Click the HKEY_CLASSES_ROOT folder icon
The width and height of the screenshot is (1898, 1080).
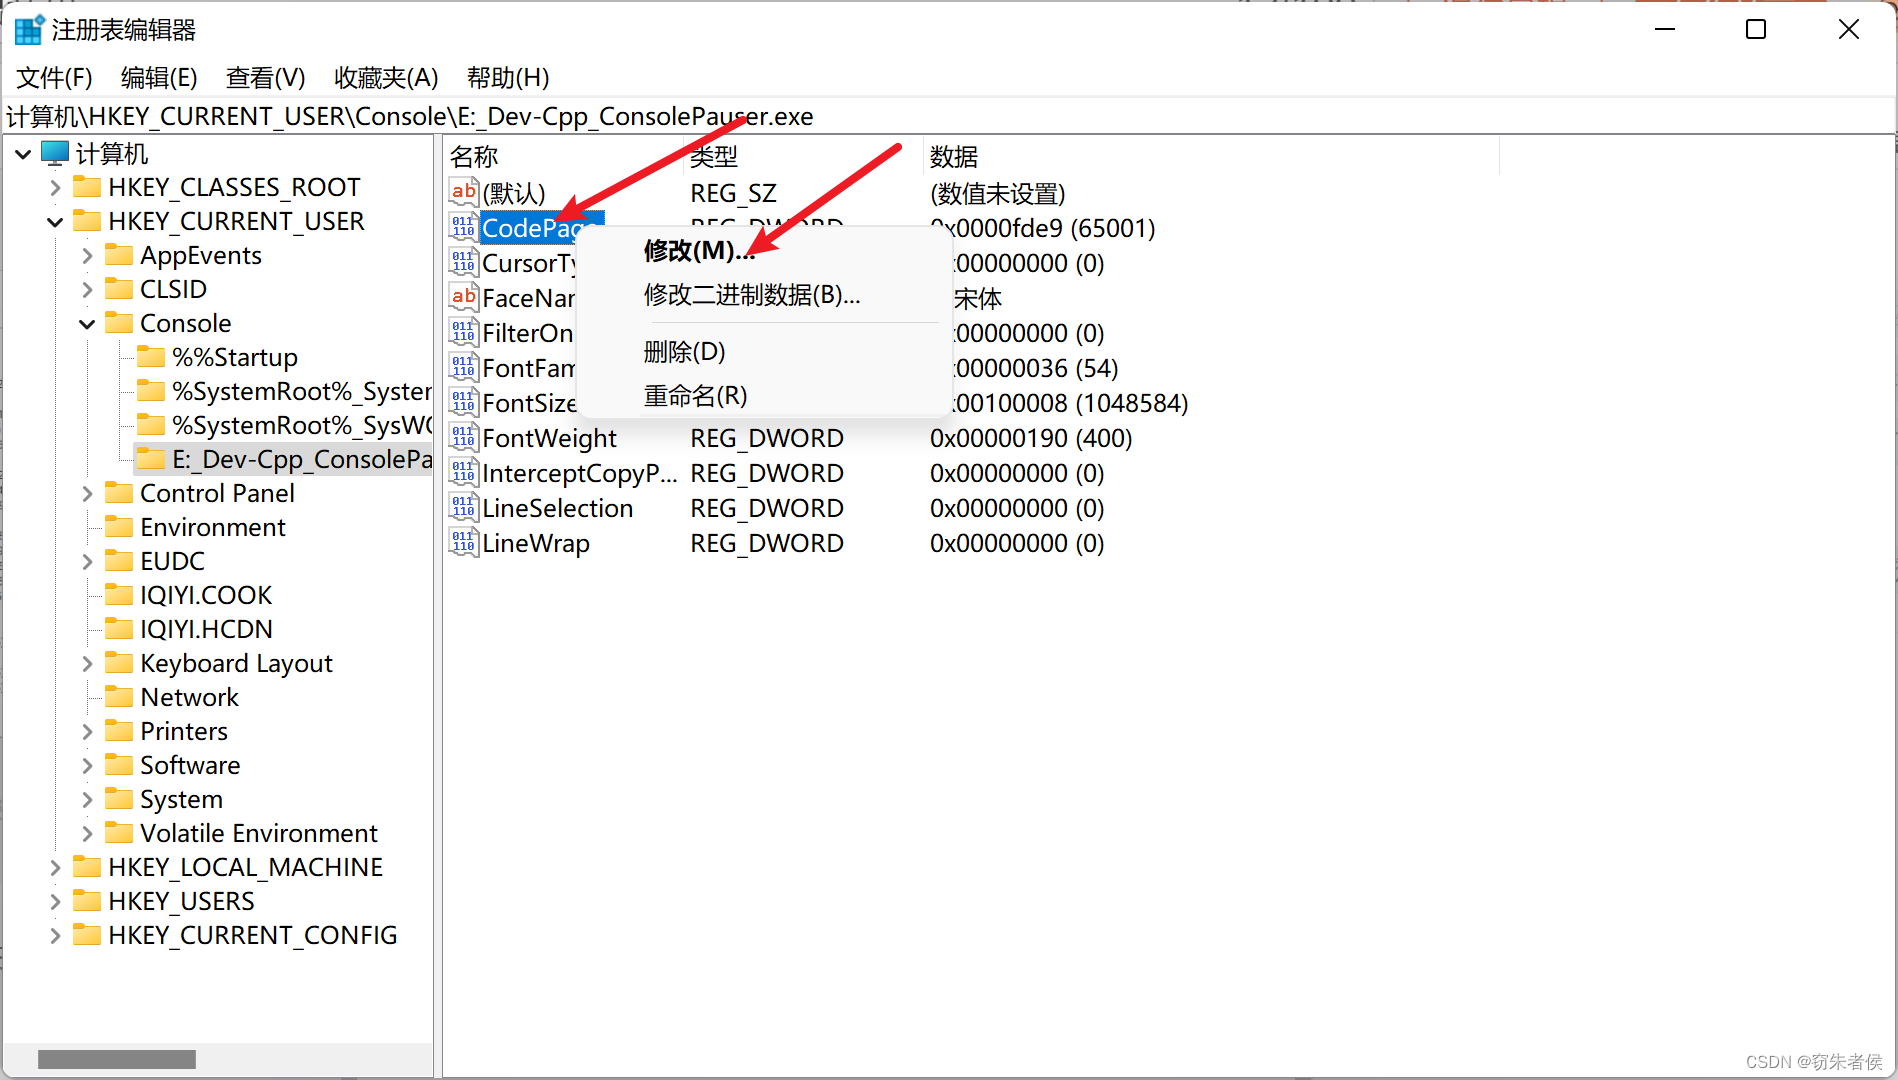click(87, 187)
